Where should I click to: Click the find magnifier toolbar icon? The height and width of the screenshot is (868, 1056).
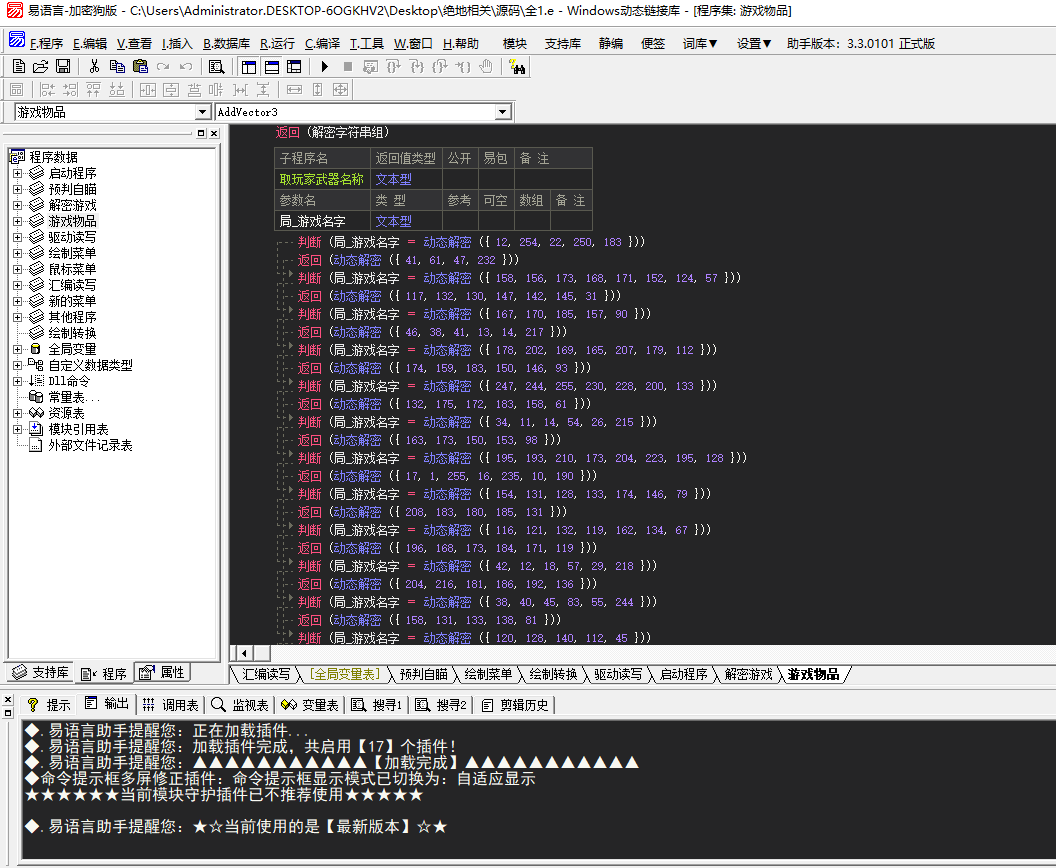point(216,67)
